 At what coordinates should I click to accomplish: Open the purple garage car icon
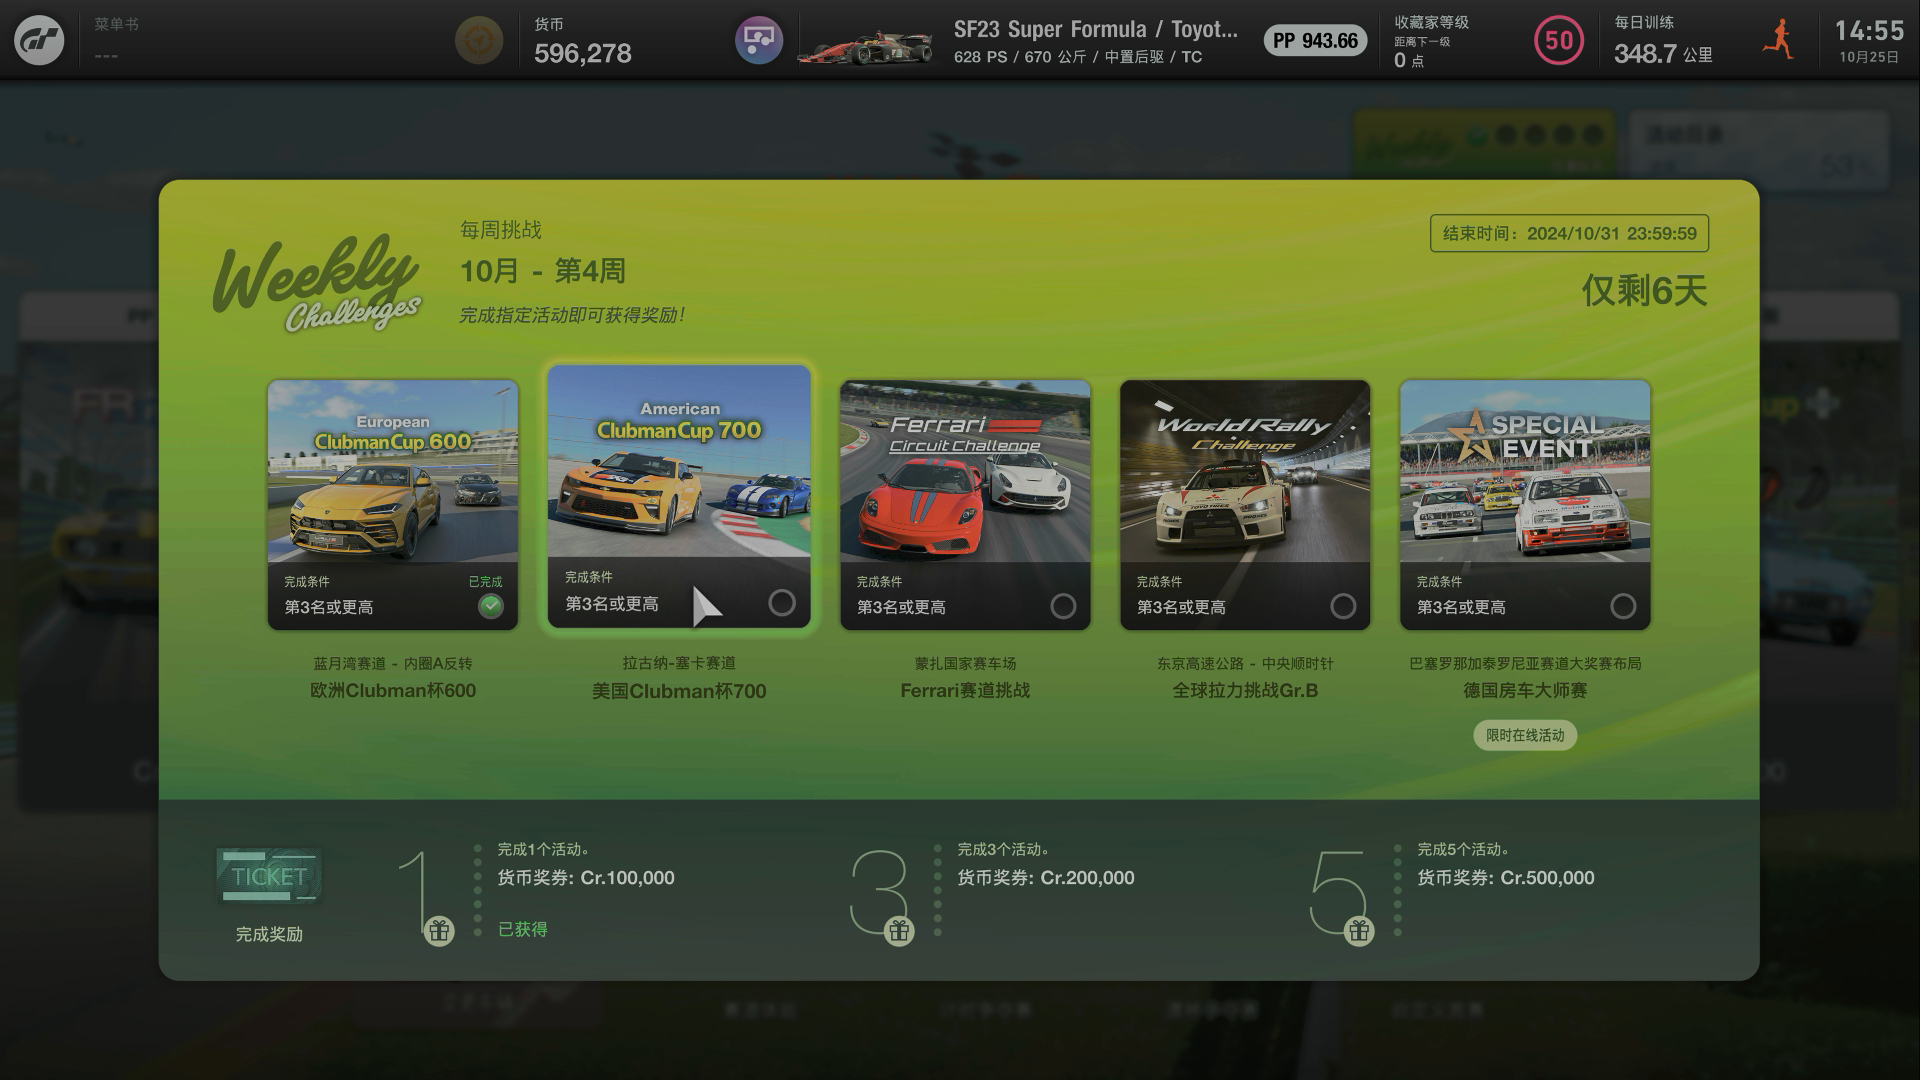point(759,41)
